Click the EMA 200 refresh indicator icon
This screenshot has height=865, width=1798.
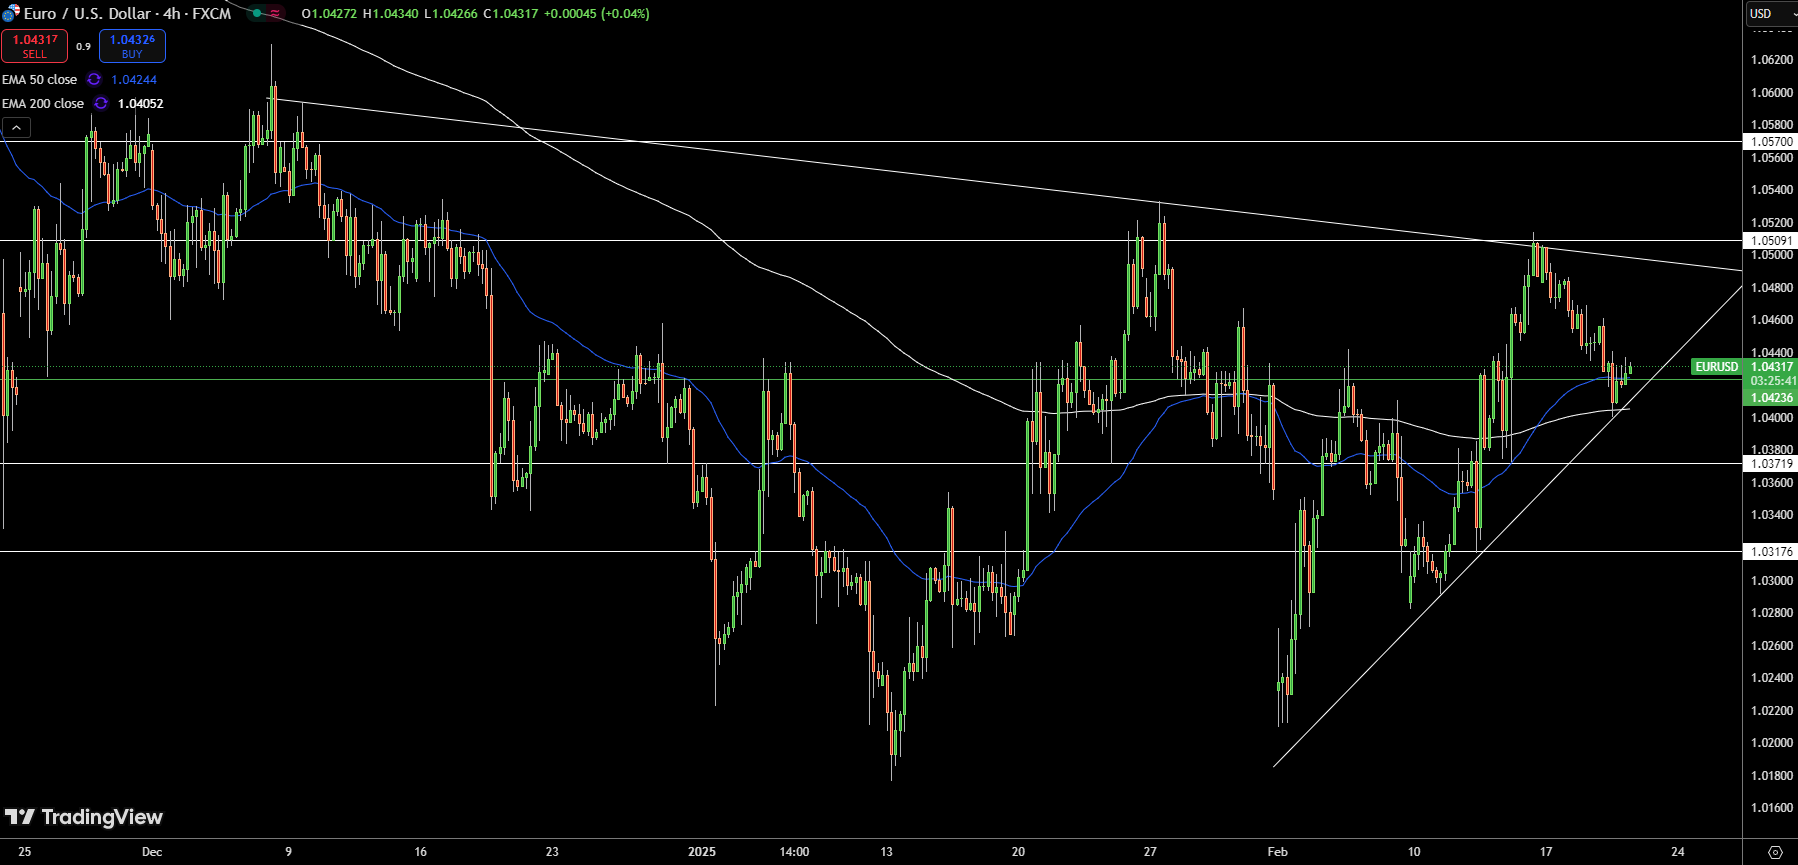(101, 104)
